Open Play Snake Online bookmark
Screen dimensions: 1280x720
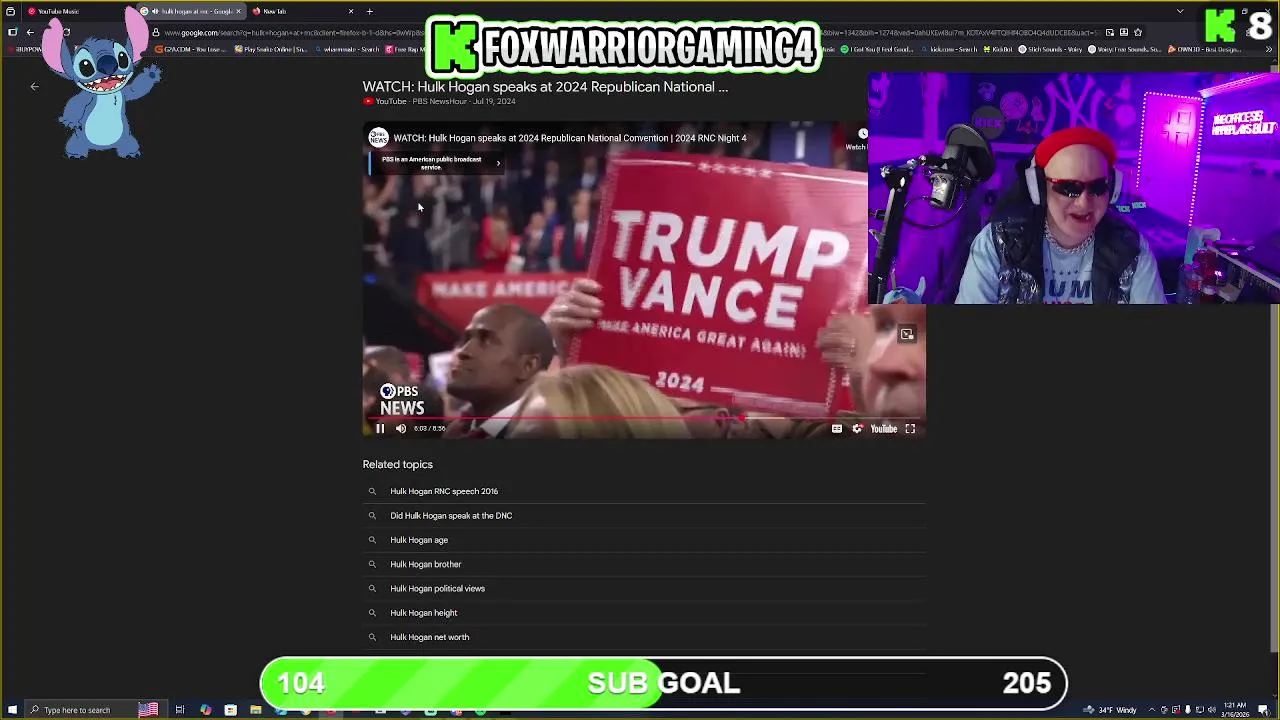click(x=270, y=49)
